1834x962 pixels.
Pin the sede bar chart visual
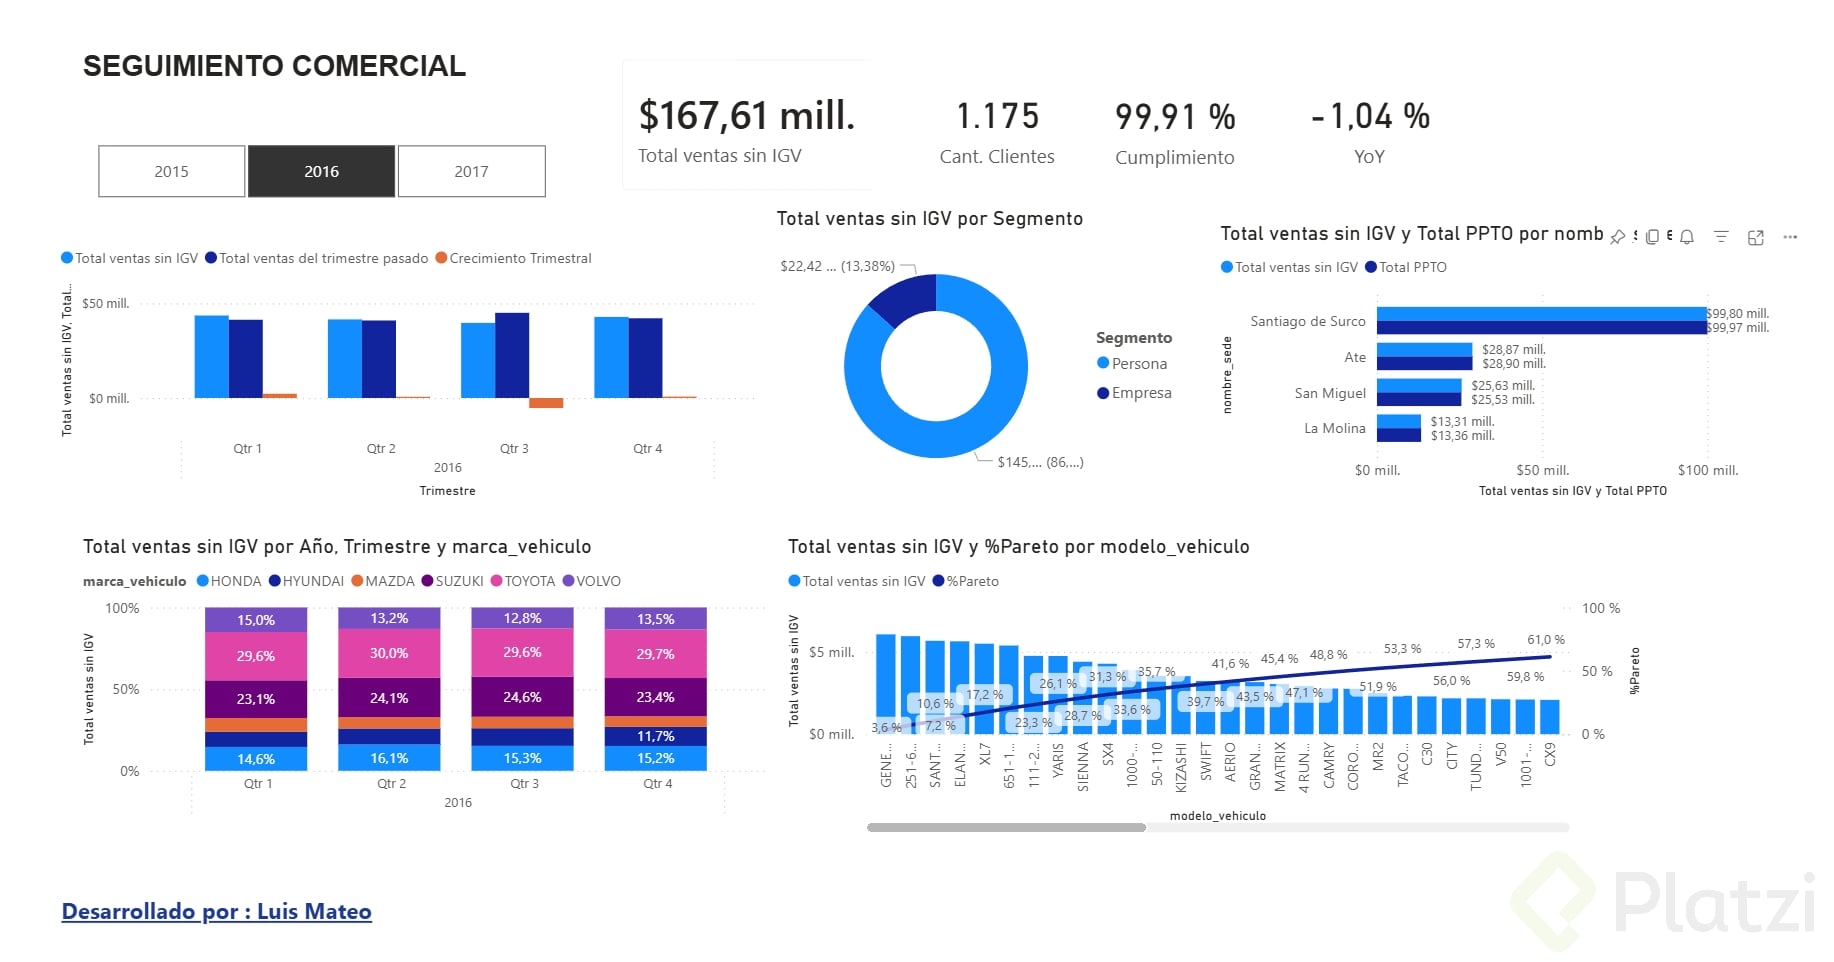click(1617, 237)
